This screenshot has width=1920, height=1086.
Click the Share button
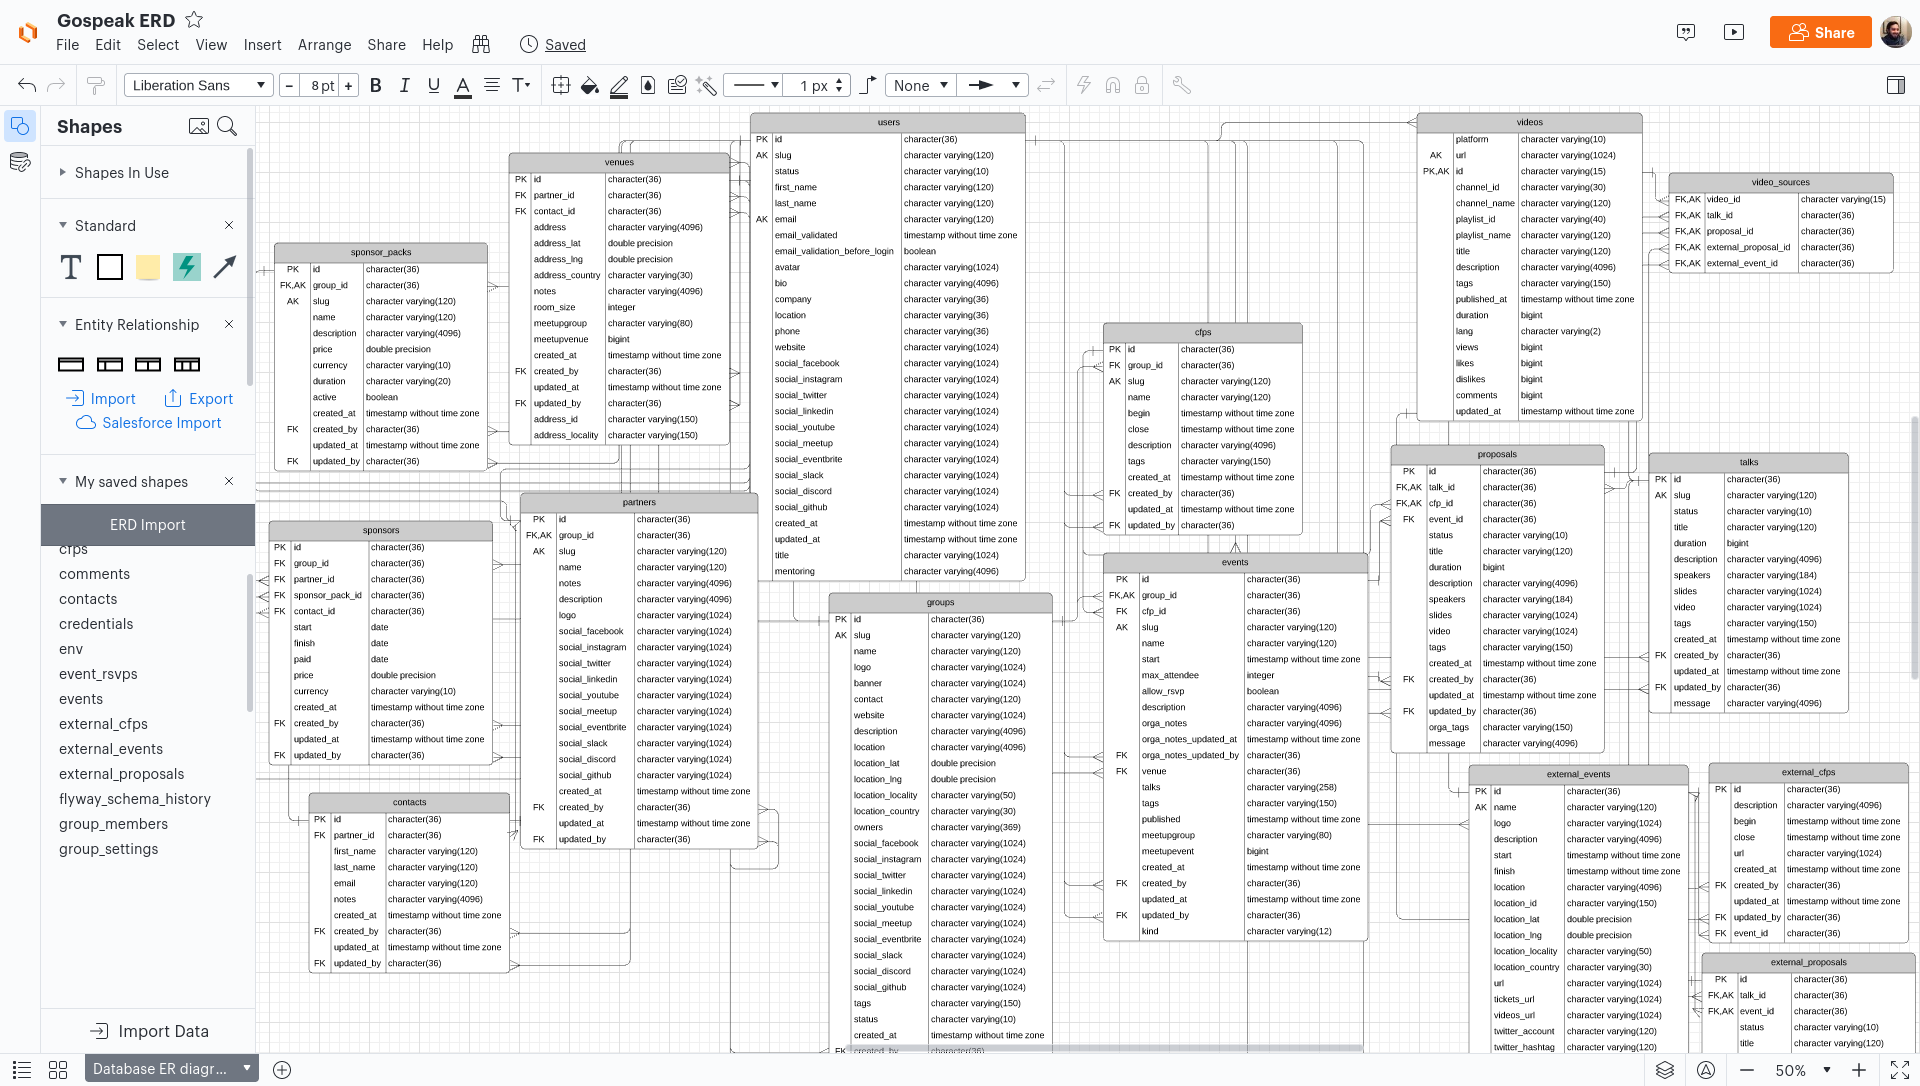tap(1820, 31)
